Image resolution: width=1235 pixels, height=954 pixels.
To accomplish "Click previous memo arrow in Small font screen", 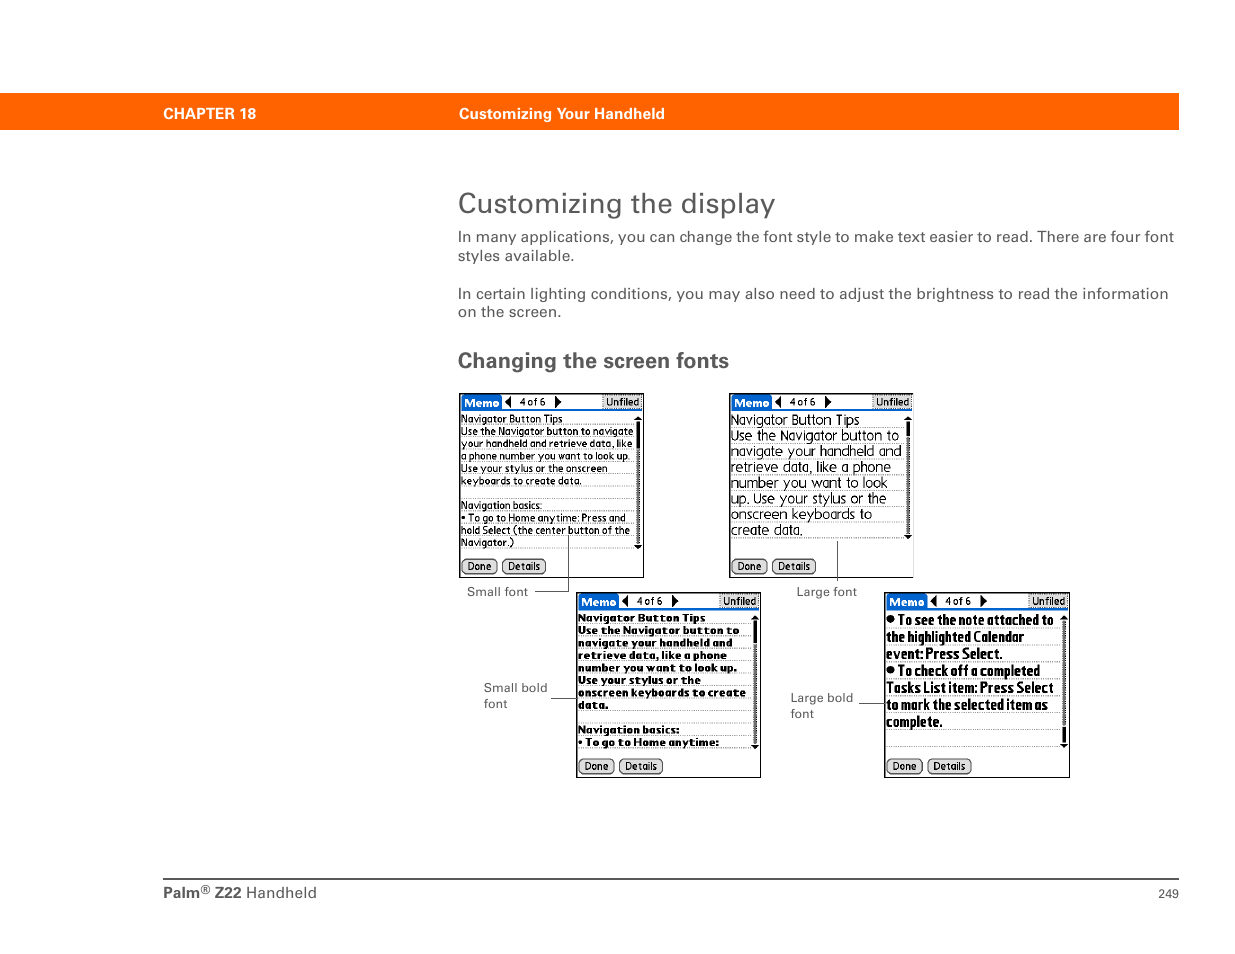I will click(508, 403).
